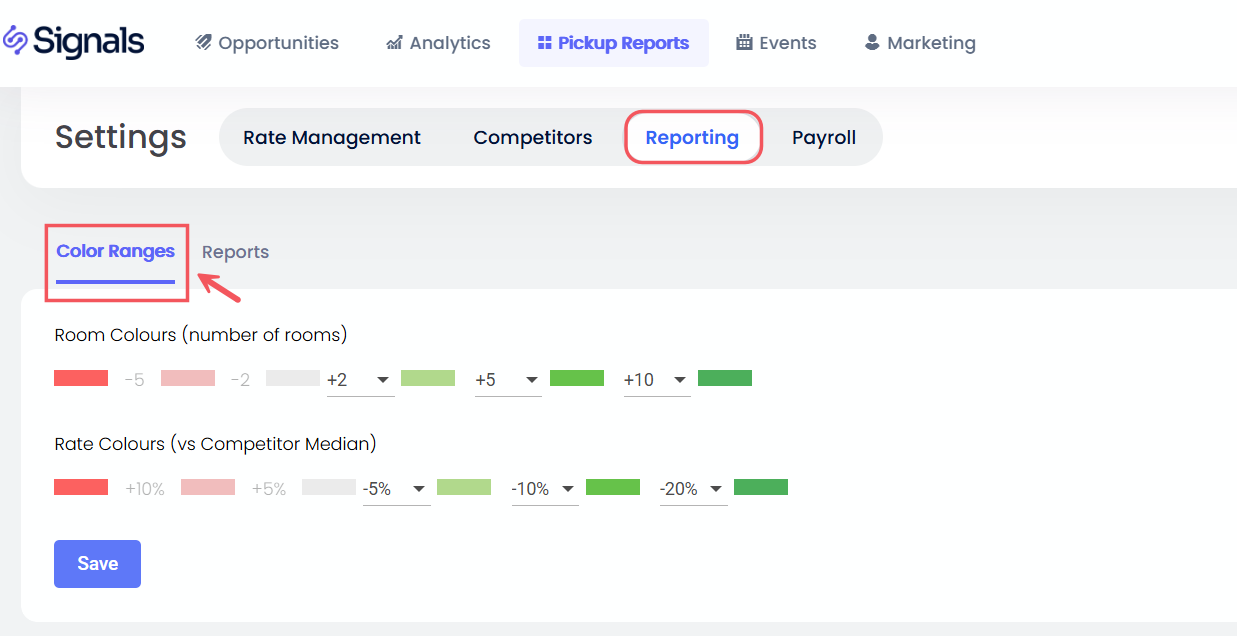Open the Marketing person item
Viewport: 1237px width, 636px height.
[x=920, y=43]
